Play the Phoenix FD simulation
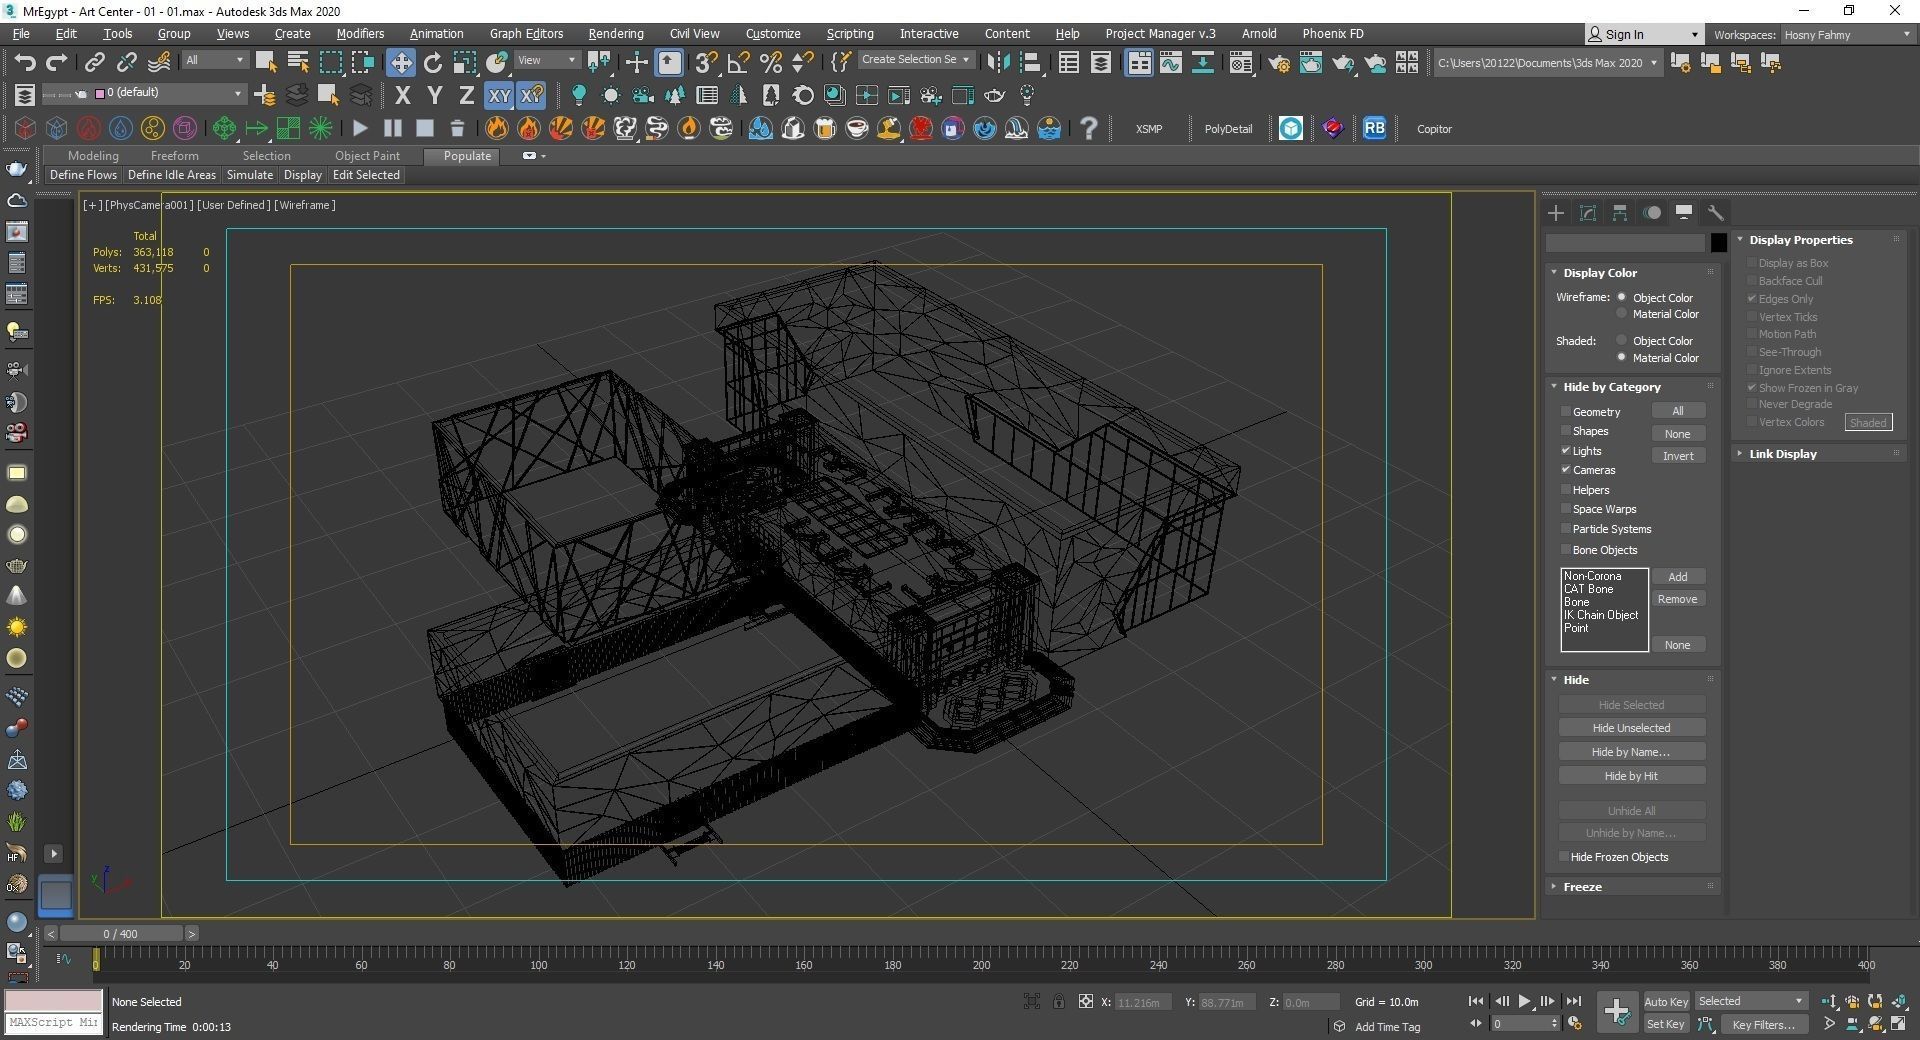1920x1040 pixels. coord(360,128)
